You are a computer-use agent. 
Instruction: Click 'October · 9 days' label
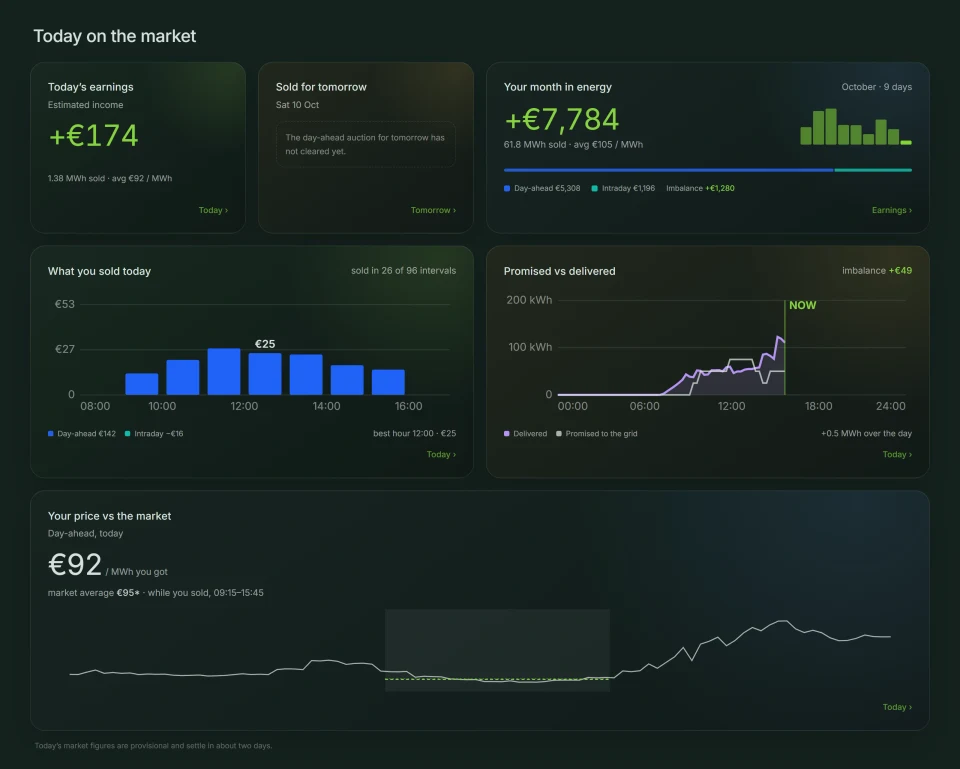[x=877, y=87]
